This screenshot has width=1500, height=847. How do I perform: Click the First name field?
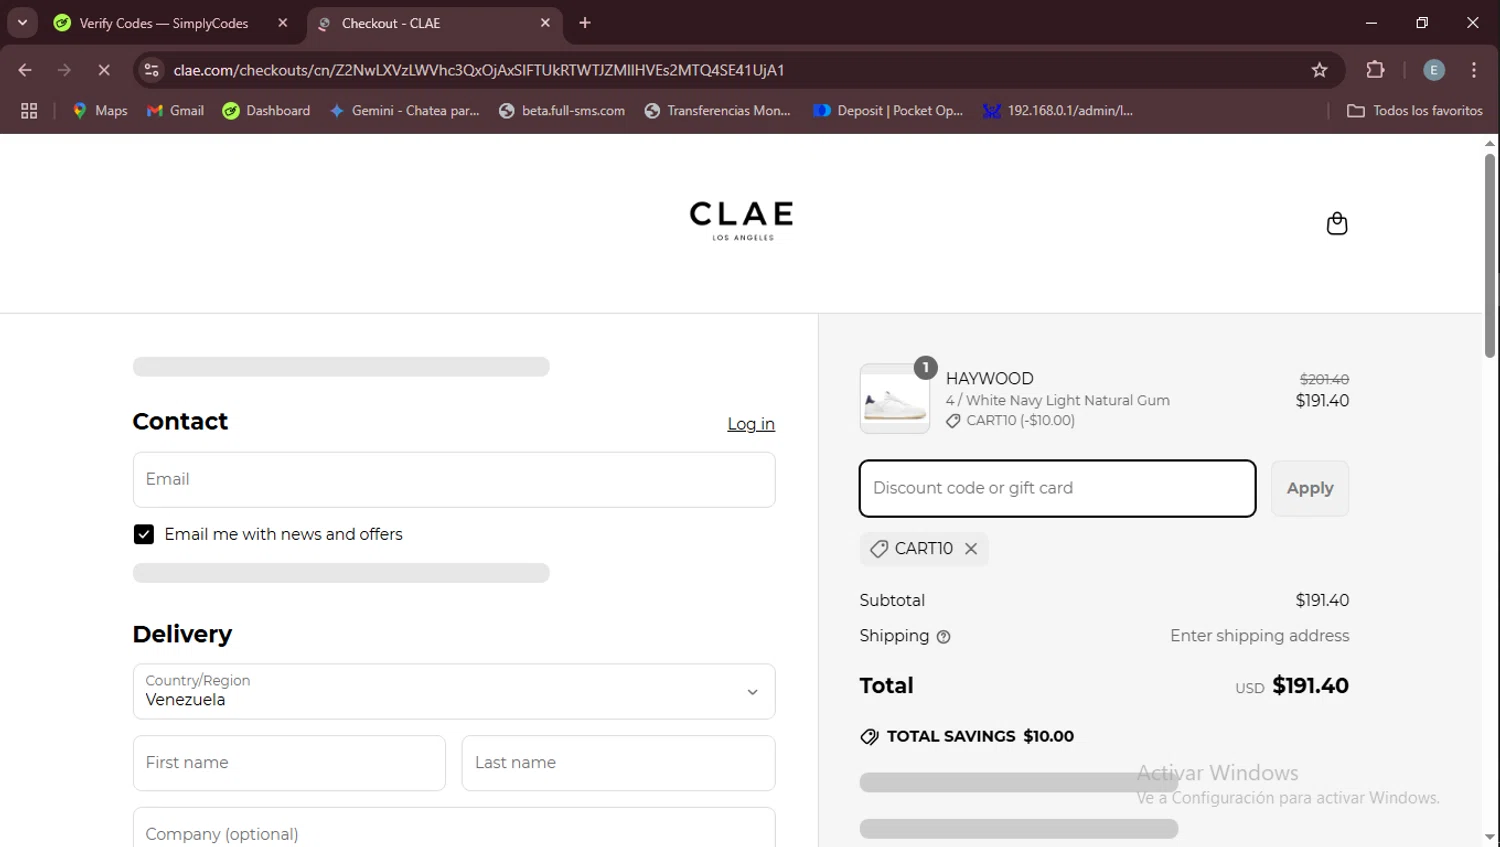click(289, 763)
